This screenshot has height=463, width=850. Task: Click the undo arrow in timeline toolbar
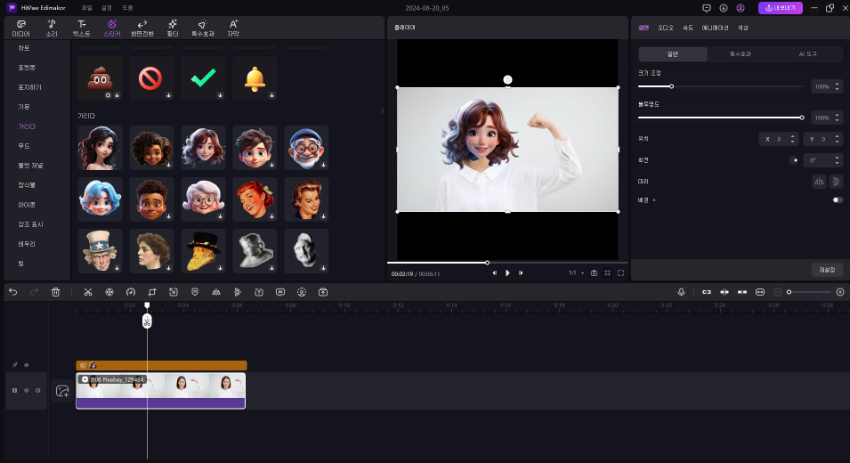pyautogui.click(x=13, y=292)
